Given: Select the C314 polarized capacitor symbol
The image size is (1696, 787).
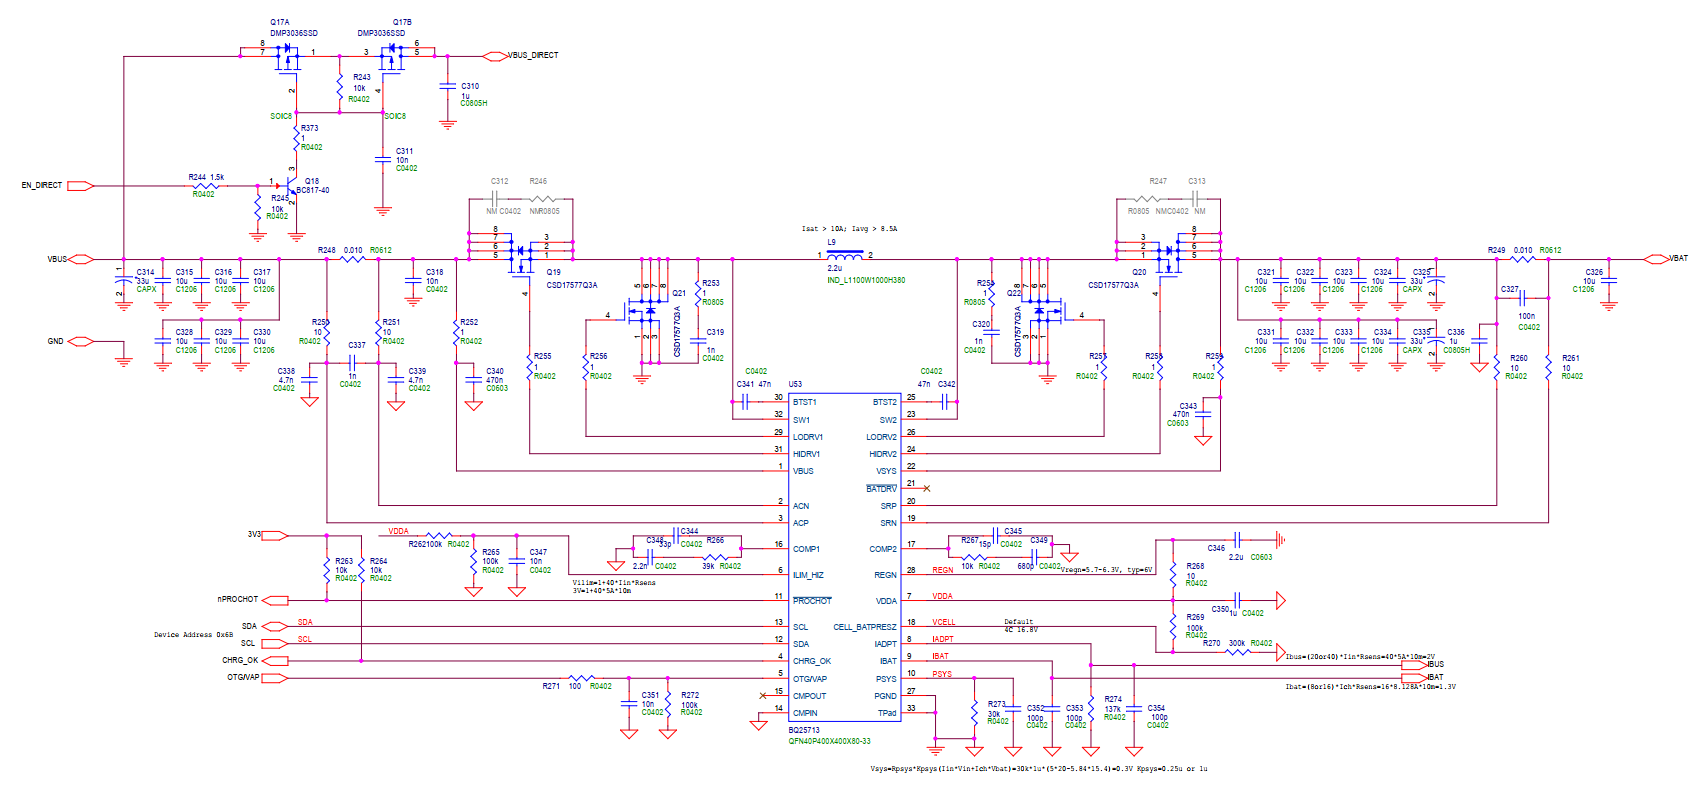Looking at the screenshot, I should (x=124, y=281).
